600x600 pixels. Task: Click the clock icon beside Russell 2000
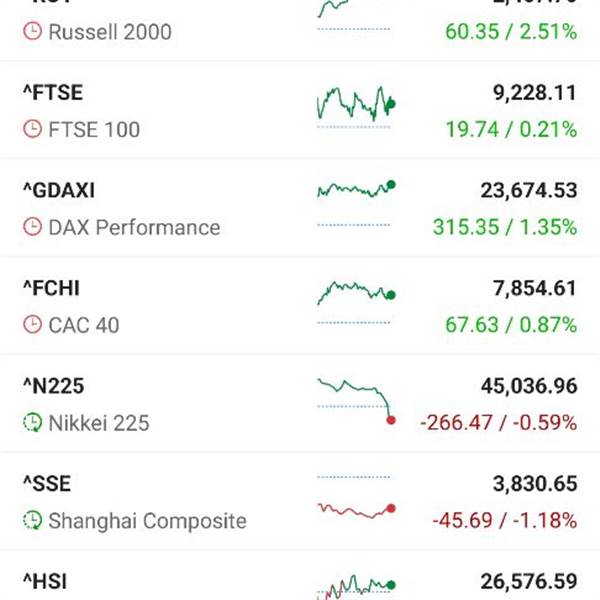pos(33,31)
